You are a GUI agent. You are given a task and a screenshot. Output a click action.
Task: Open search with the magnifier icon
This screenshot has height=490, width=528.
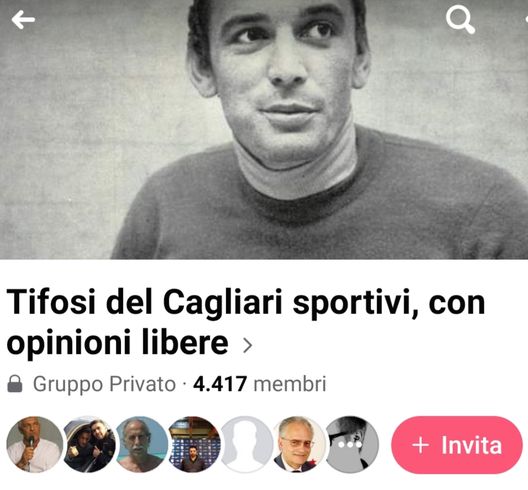[460, 21]
